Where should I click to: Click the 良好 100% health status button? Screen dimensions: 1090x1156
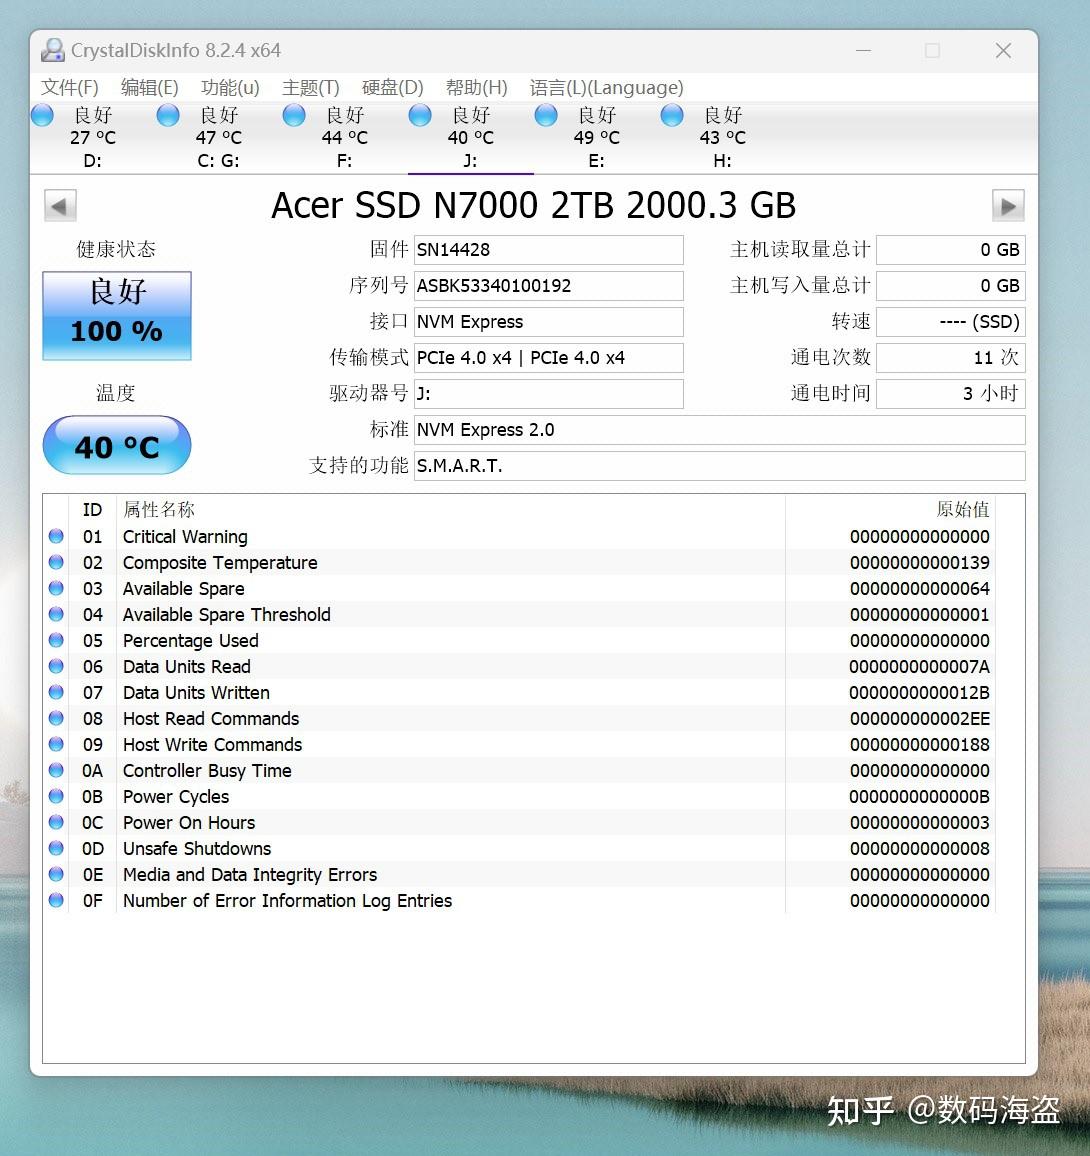116,315
